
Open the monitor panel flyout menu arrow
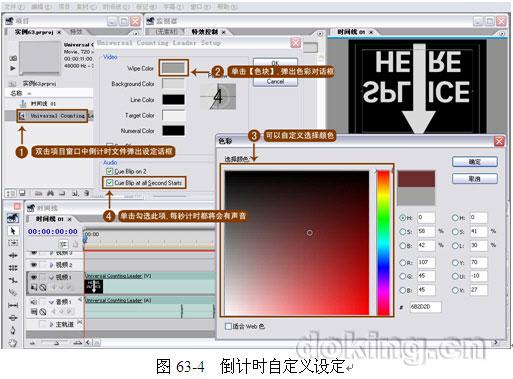click(x=320, y=33)
